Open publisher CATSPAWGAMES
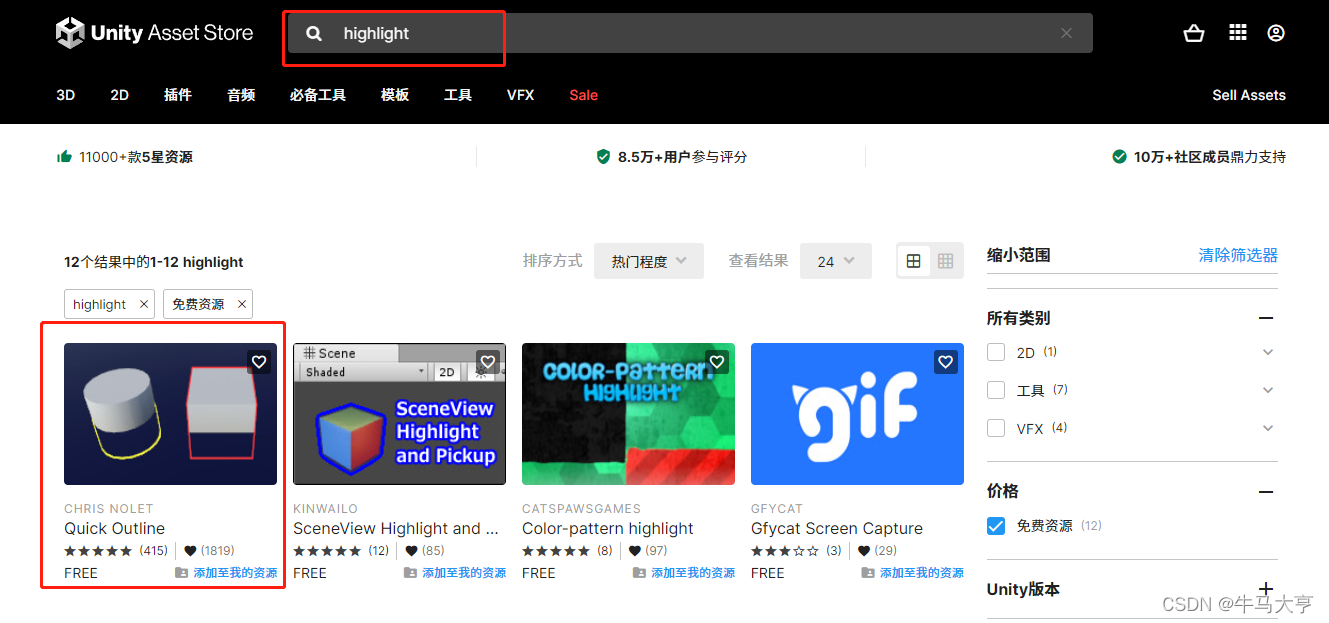The image size is (1329, 623). click(x=582, y=509)
